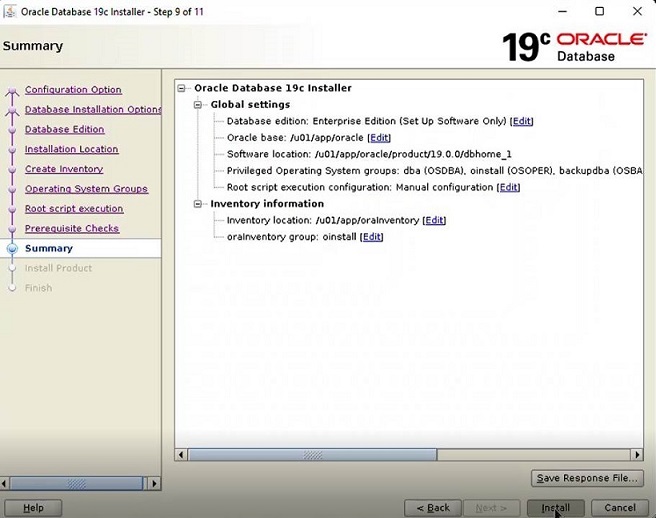Edit the Oracle base path
This screenshot has width=656, height=518.
pos(379,138)
